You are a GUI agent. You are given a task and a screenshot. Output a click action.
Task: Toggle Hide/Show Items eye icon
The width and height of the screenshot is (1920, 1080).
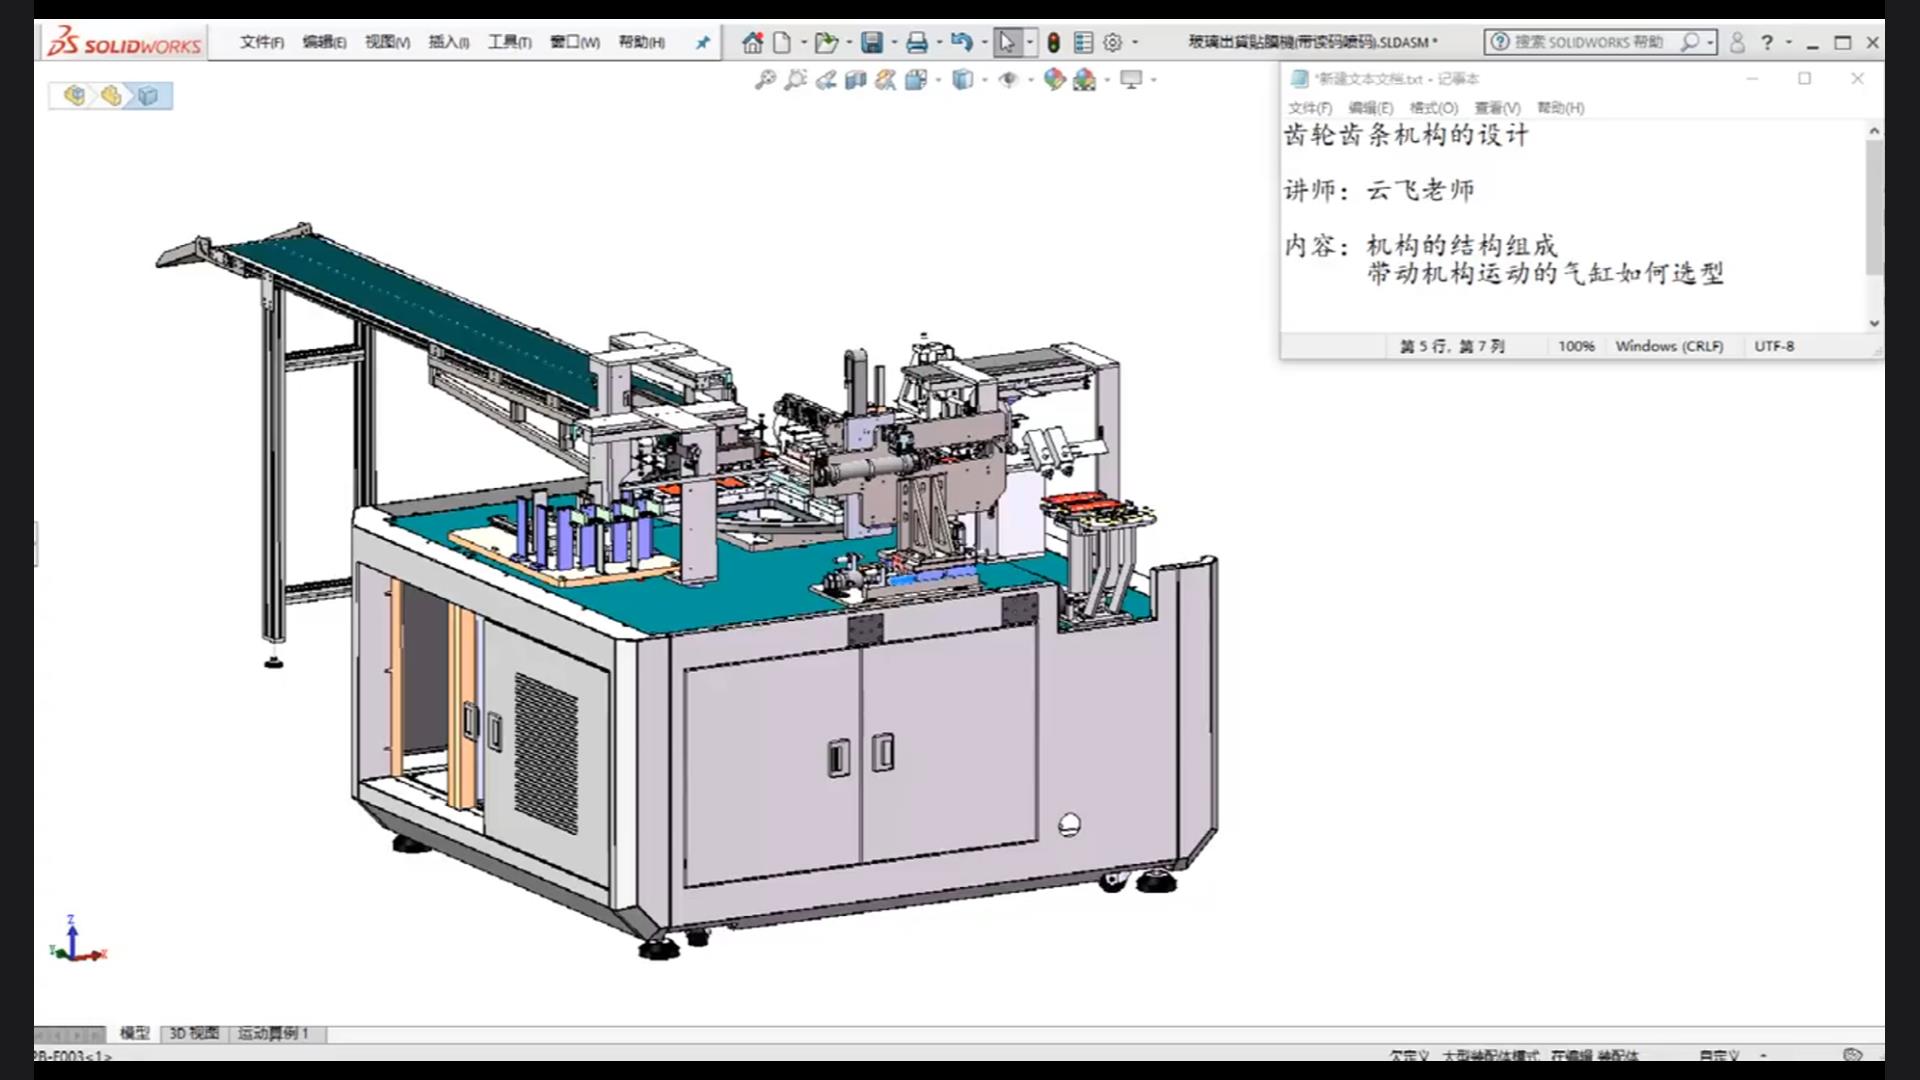(1008, 79)
